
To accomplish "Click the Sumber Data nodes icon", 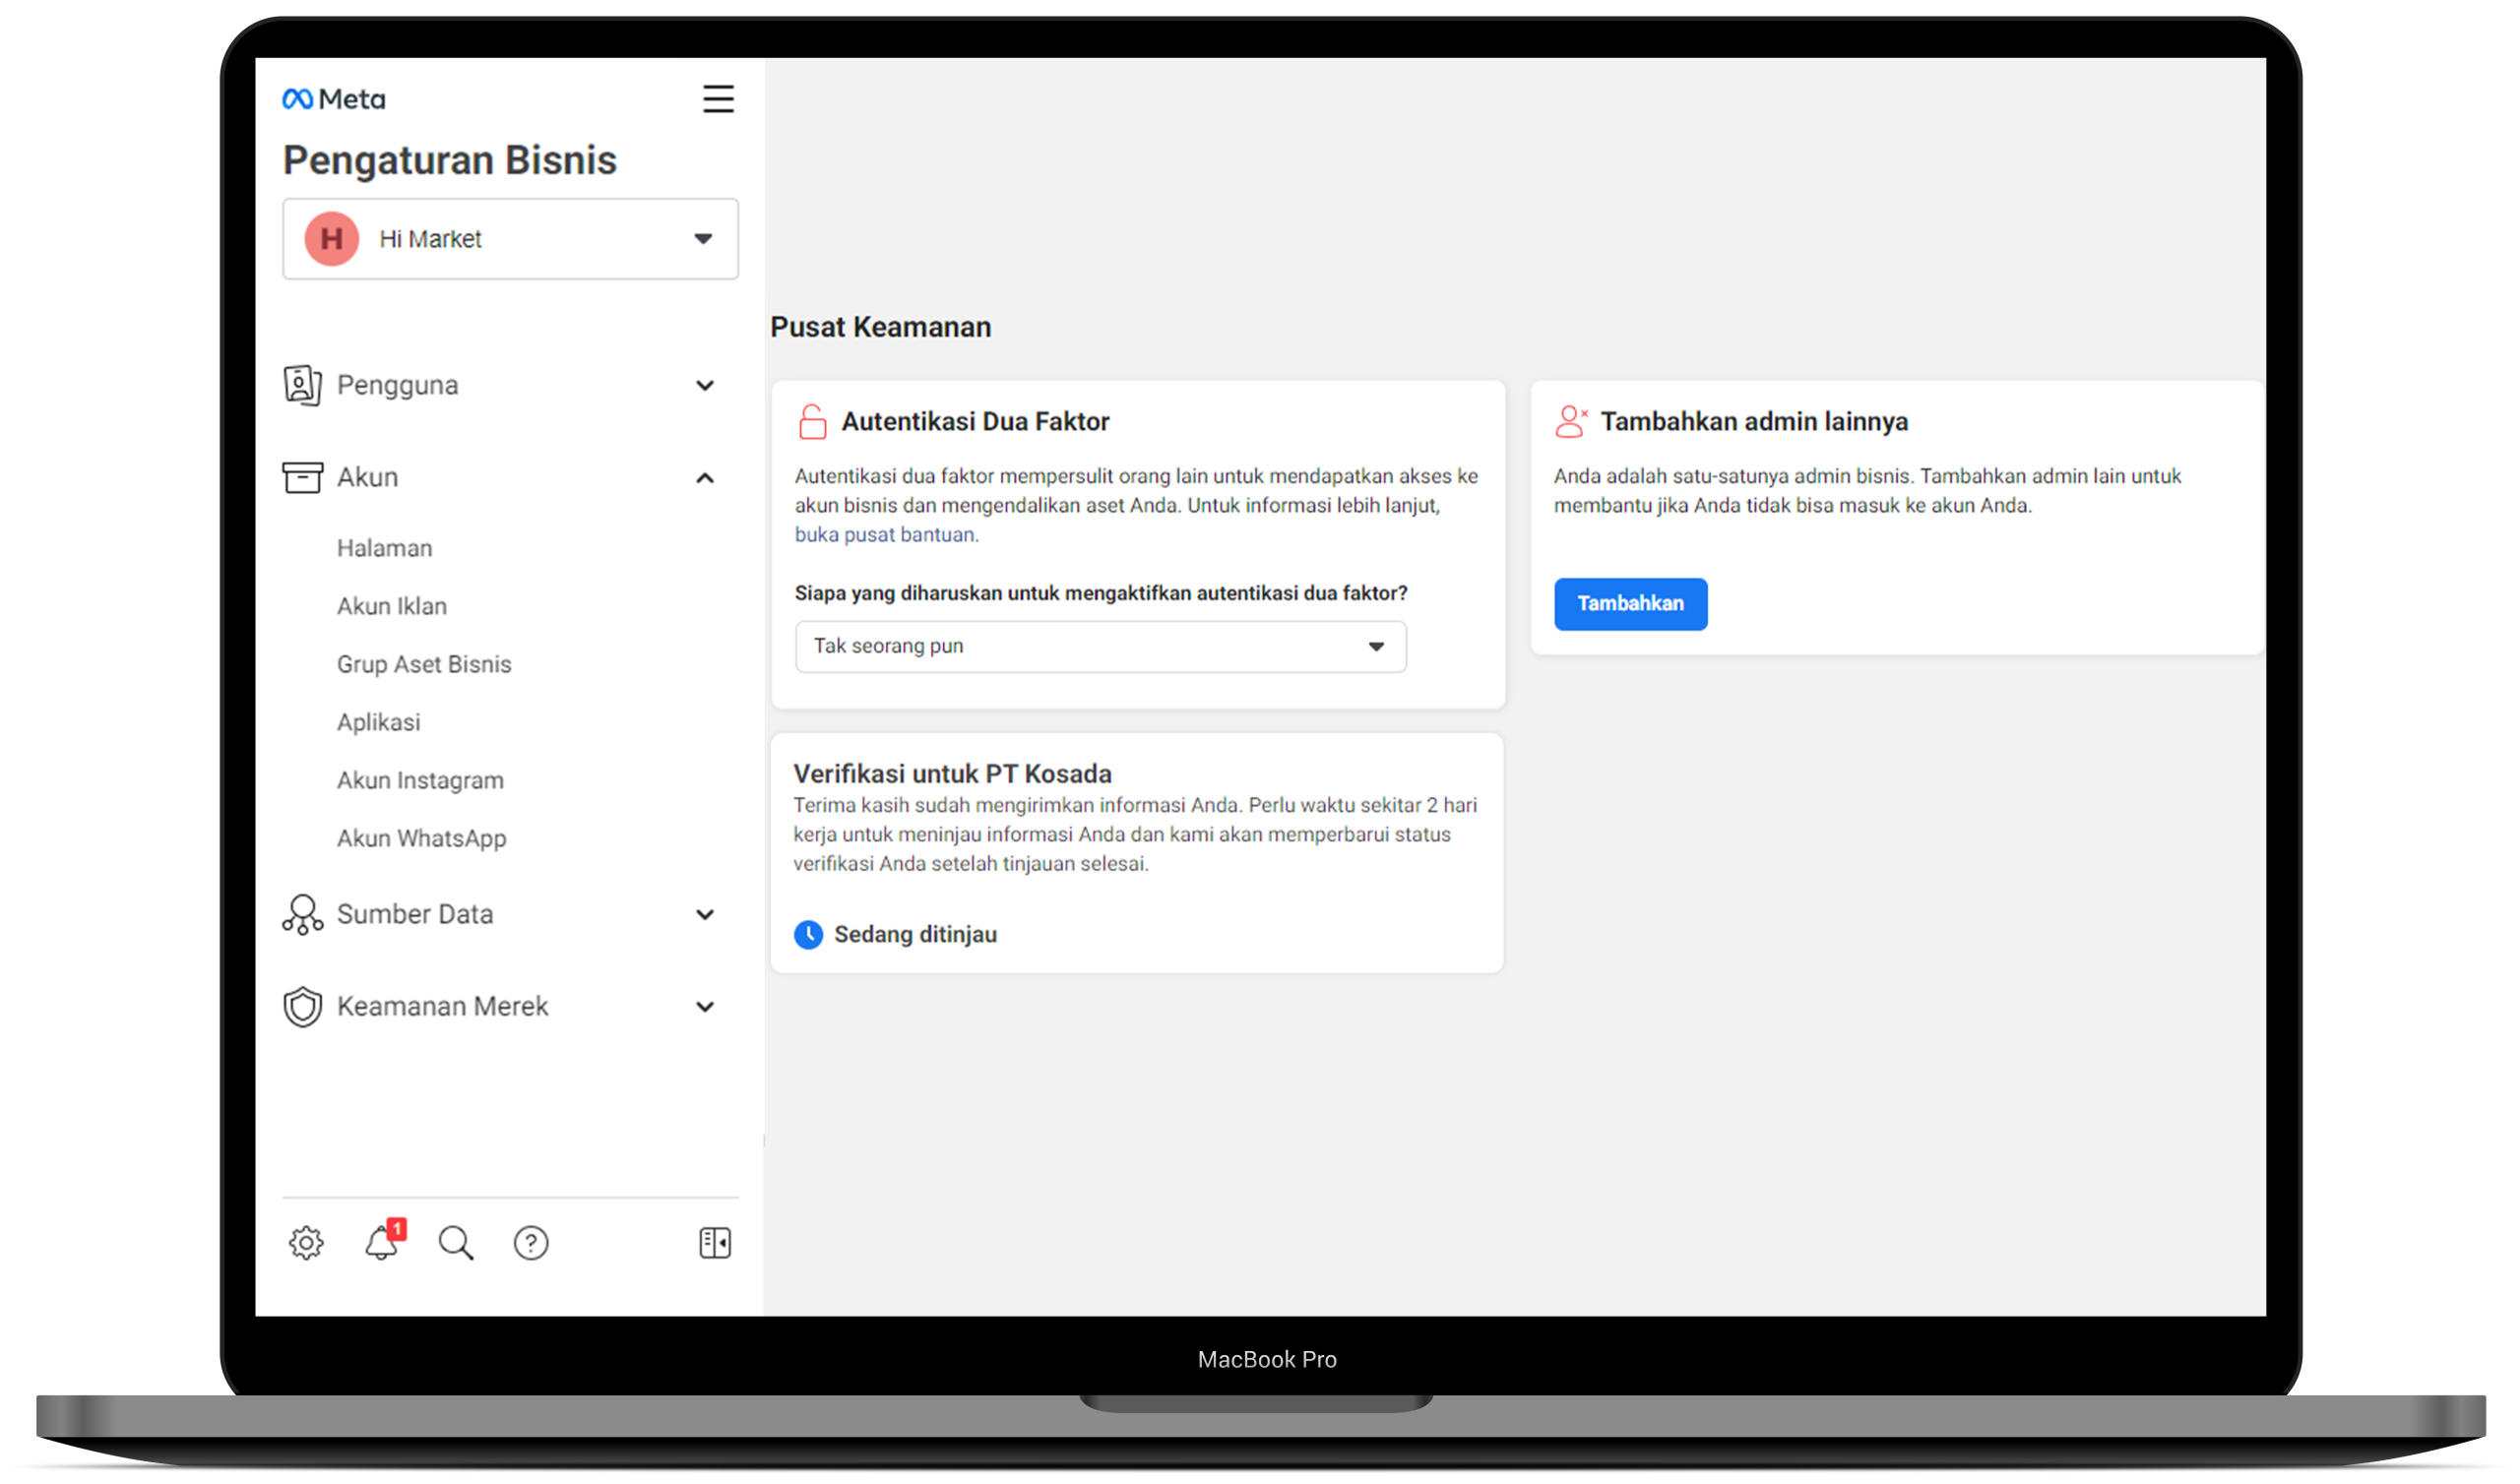I will click(x=302, y=914).
